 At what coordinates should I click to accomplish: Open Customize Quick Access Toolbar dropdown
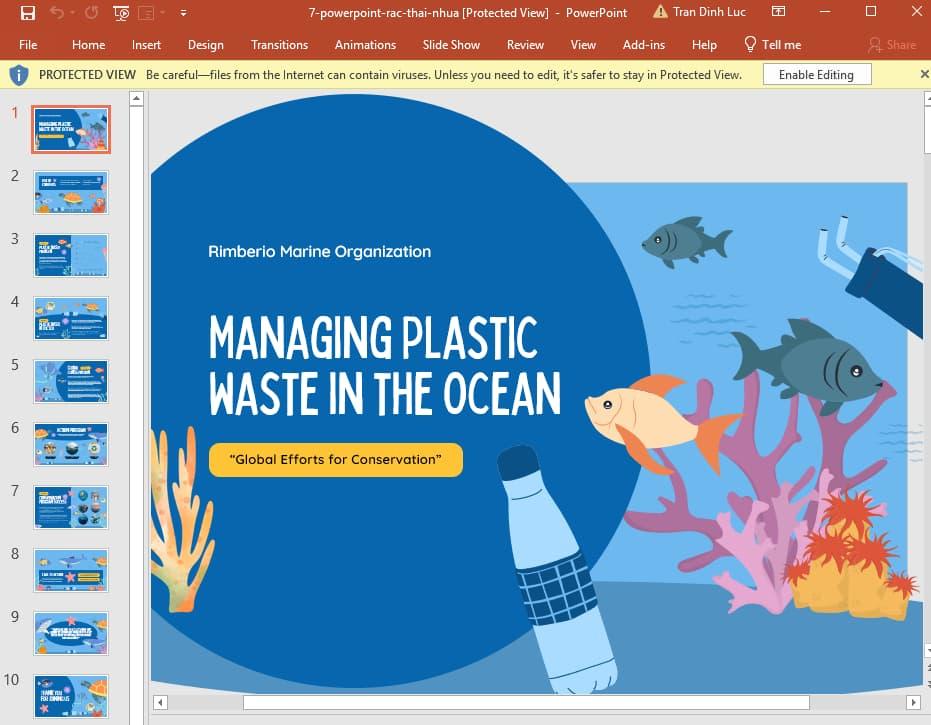[x=183, y=13]
